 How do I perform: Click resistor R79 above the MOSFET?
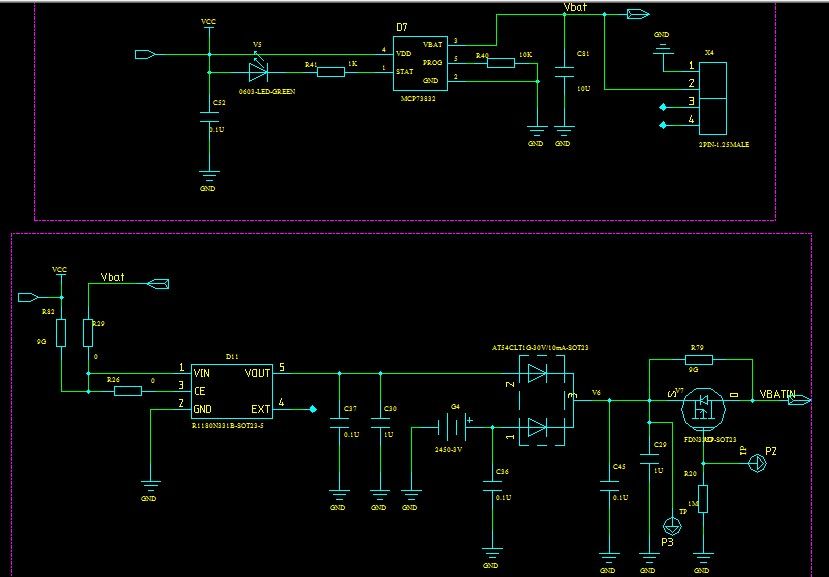pyautogui.click(x=698, y=358)
